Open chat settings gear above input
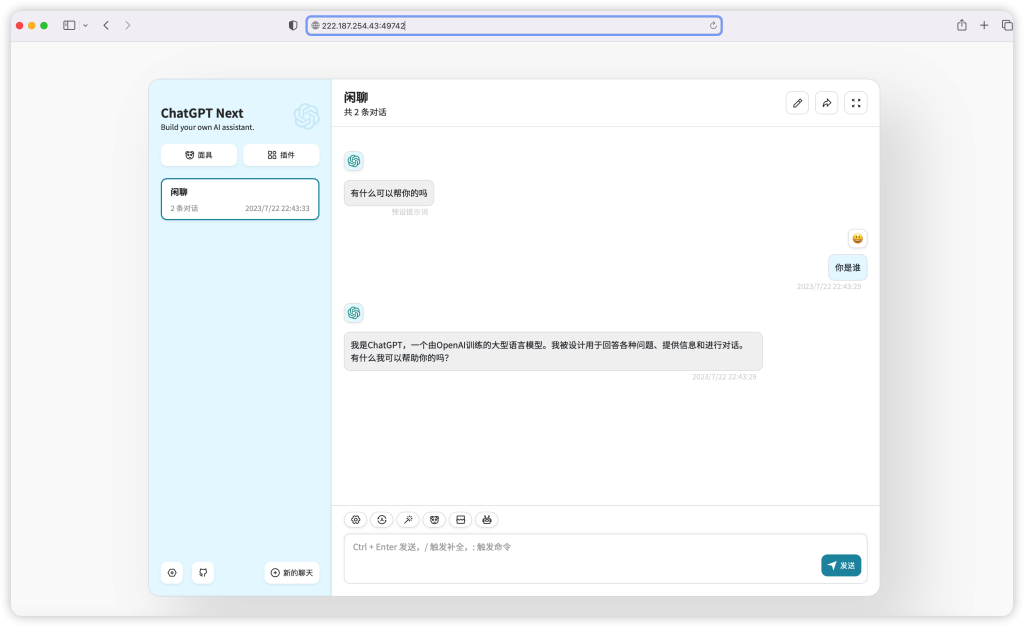 pos(355,520)
